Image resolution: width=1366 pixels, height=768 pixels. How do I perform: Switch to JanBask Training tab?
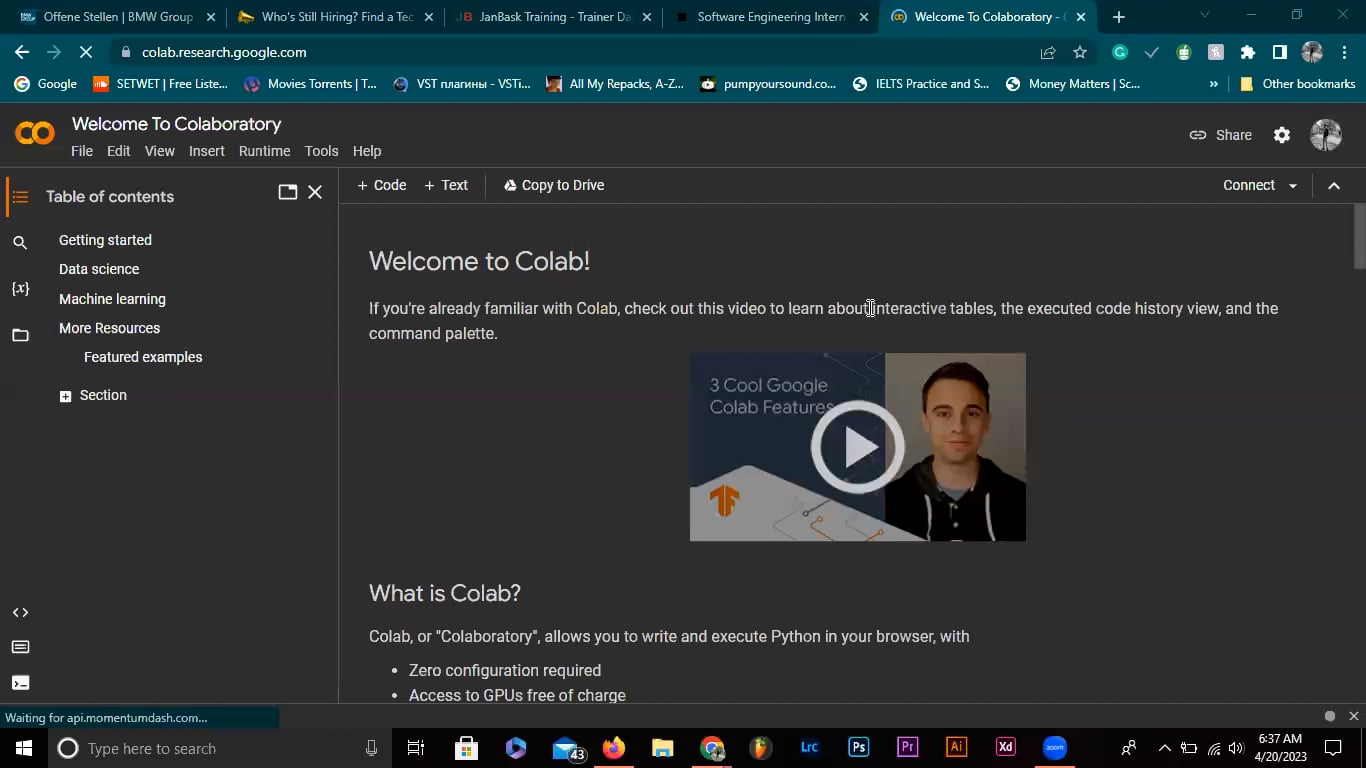pos(553,17)
